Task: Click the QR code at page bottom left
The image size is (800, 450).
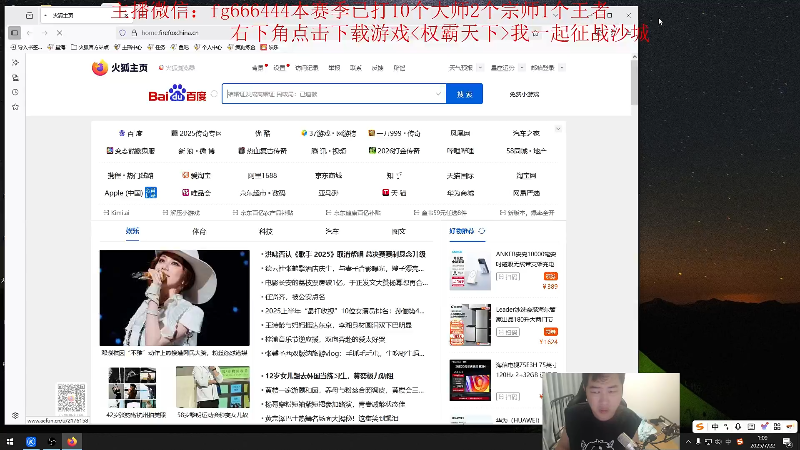Action: click(x=71, y=398)
